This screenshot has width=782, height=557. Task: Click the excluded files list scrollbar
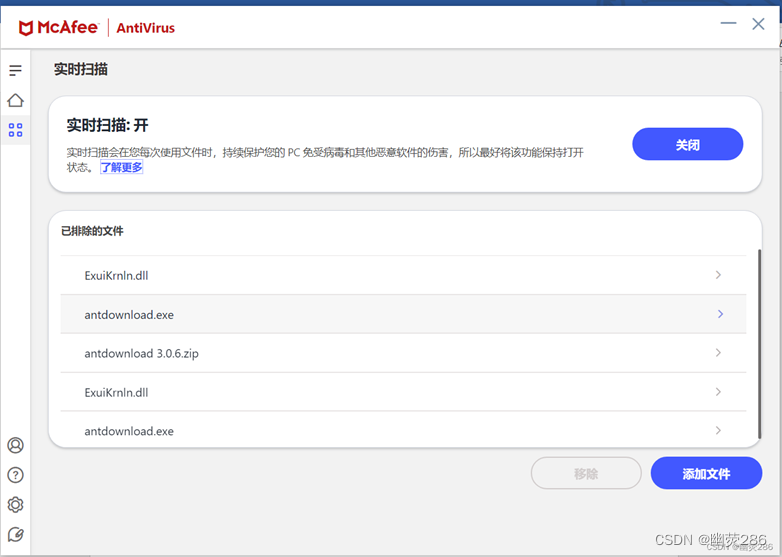click(x=759, y=344)
